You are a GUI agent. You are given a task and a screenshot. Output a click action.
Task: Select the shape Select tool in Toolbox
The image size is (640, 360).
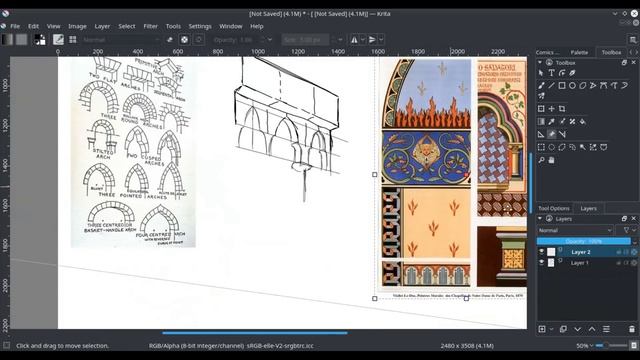click(x=541, y=73)
